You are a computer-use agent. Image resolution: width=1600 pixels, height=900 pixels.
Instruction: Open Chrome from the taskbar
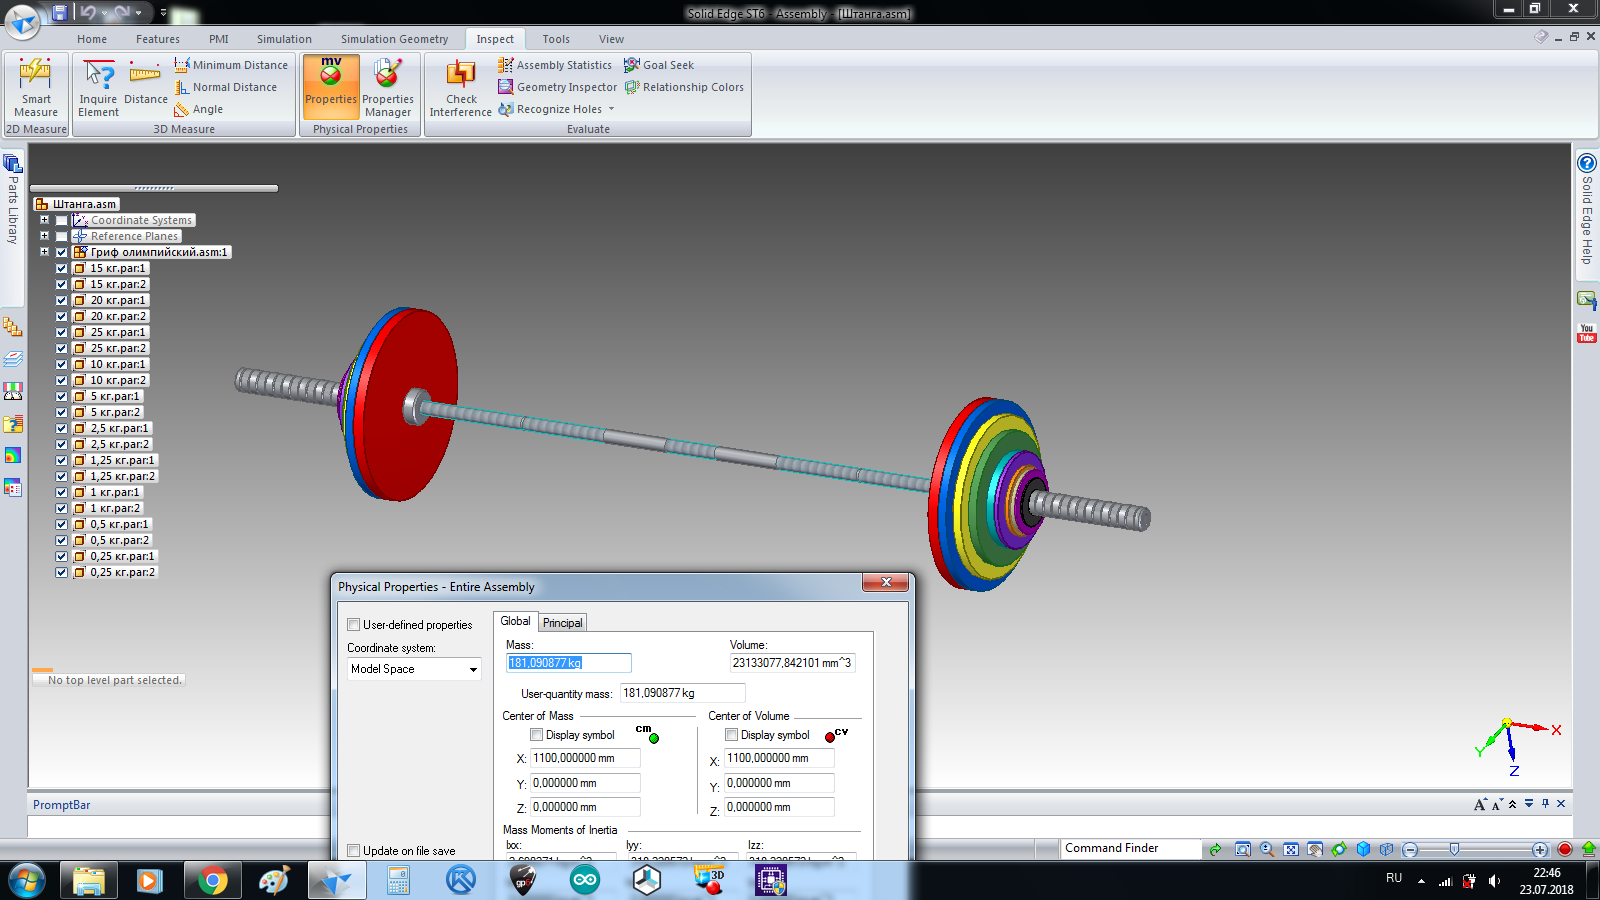click(x=211, y=880)
